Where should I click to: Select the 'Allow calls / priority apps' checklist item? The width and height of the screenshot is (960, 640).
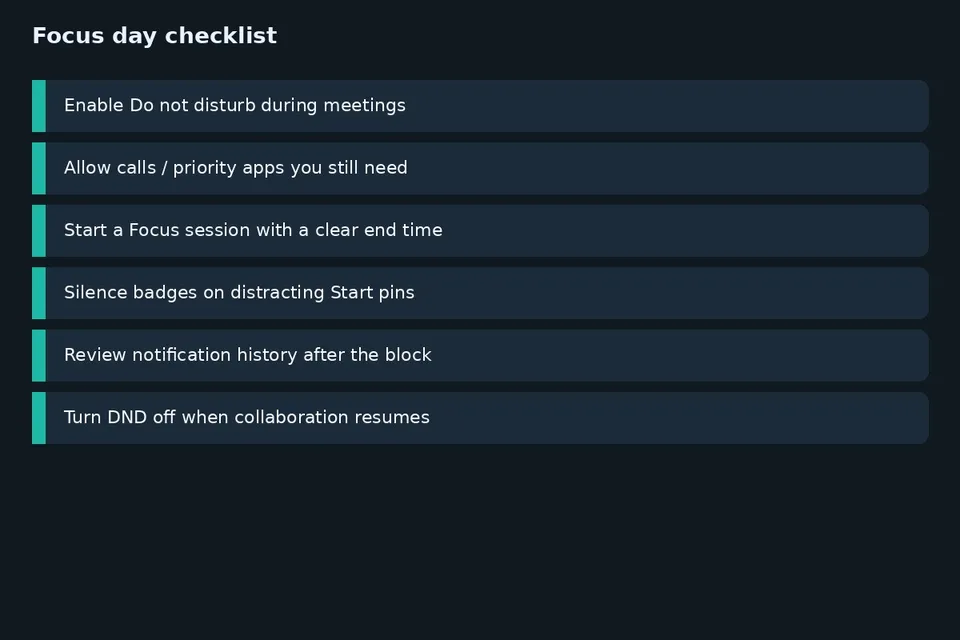click(x=480, y=168)
